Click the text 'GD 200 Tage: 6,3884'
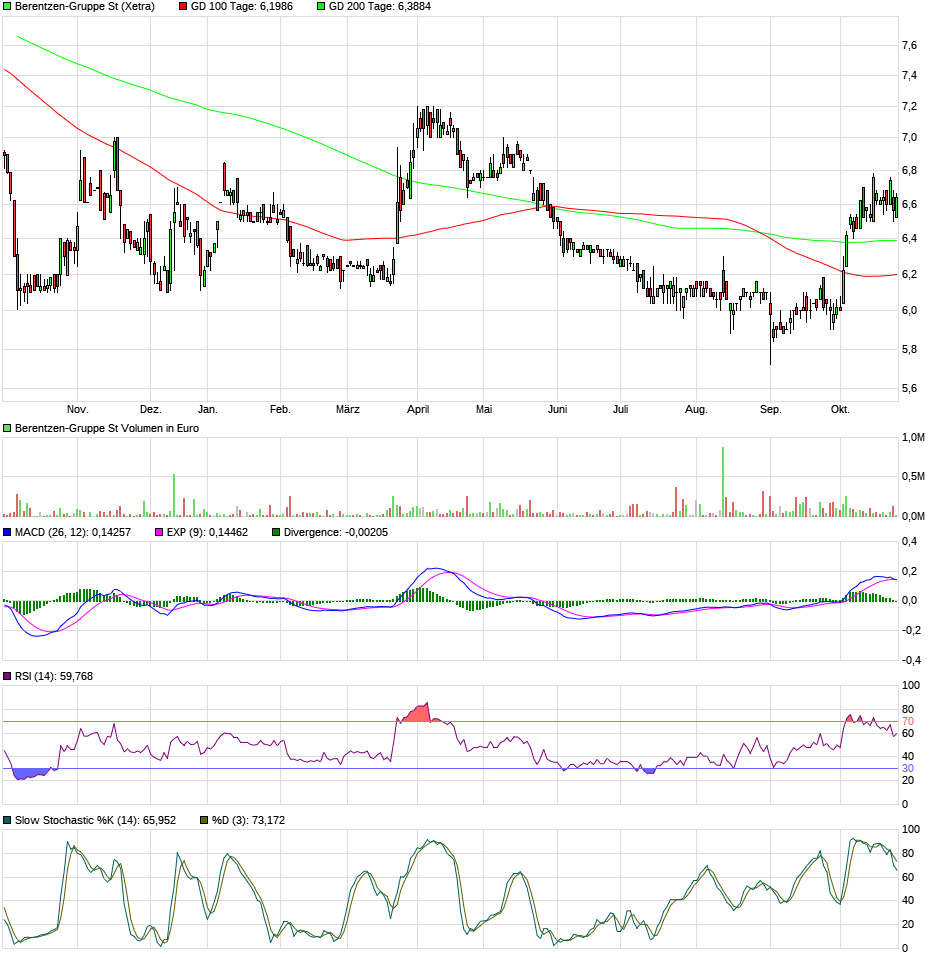940x958 pixels. click(380, 7)
